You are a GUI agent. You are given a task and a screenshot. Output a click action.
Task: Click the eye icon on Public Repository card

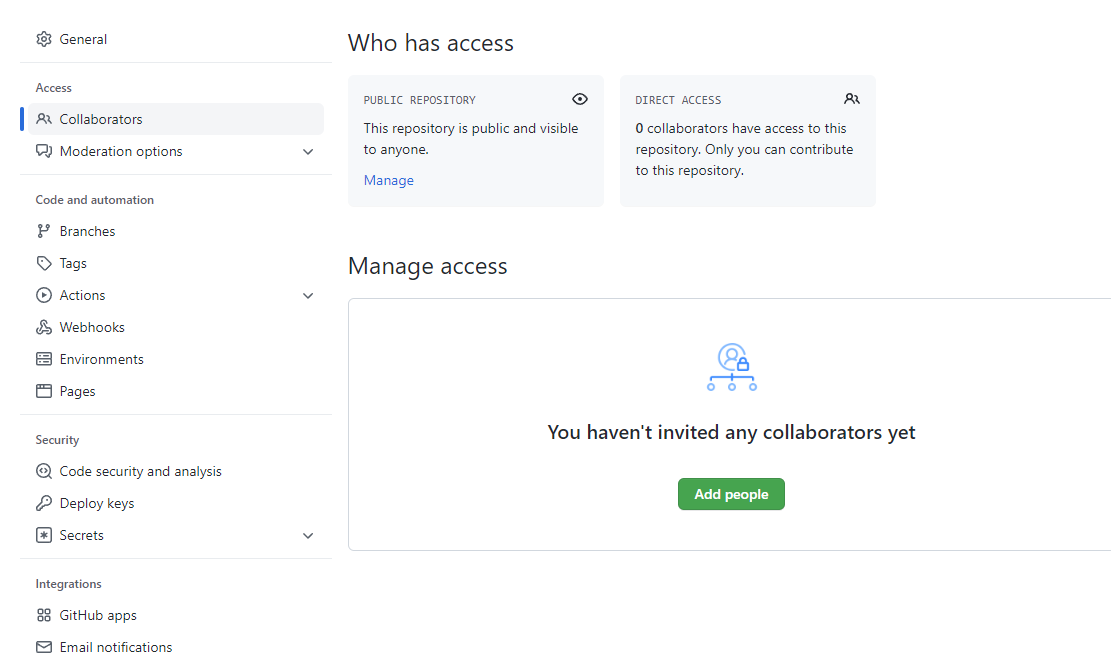click(x=580, y=99)
